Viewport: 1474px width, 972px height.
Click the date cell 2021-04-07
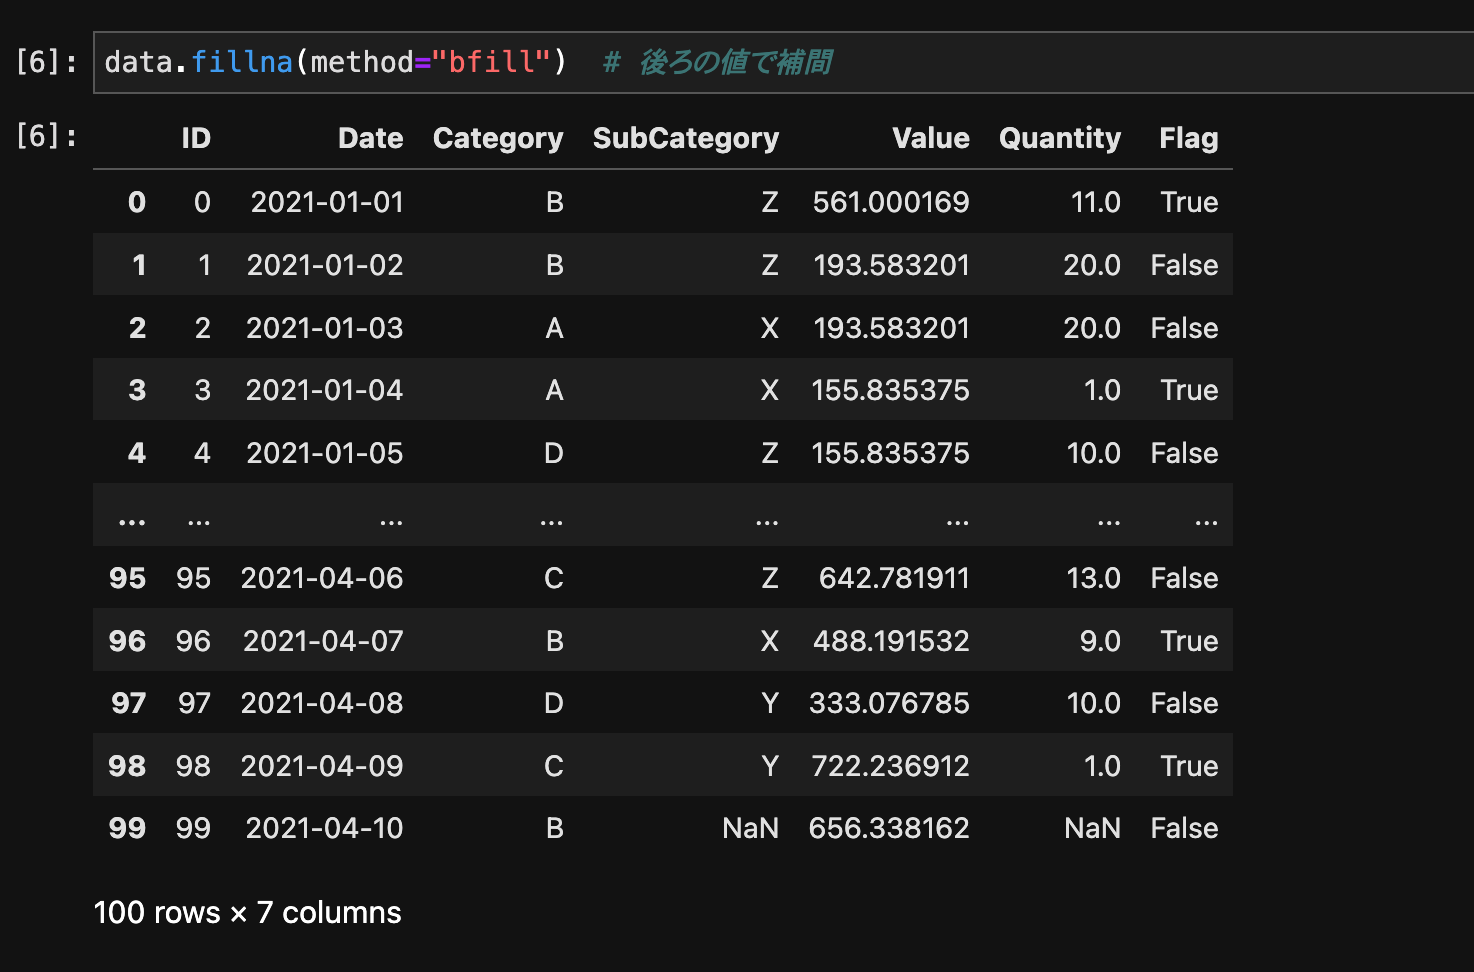[x=323, y=641]
